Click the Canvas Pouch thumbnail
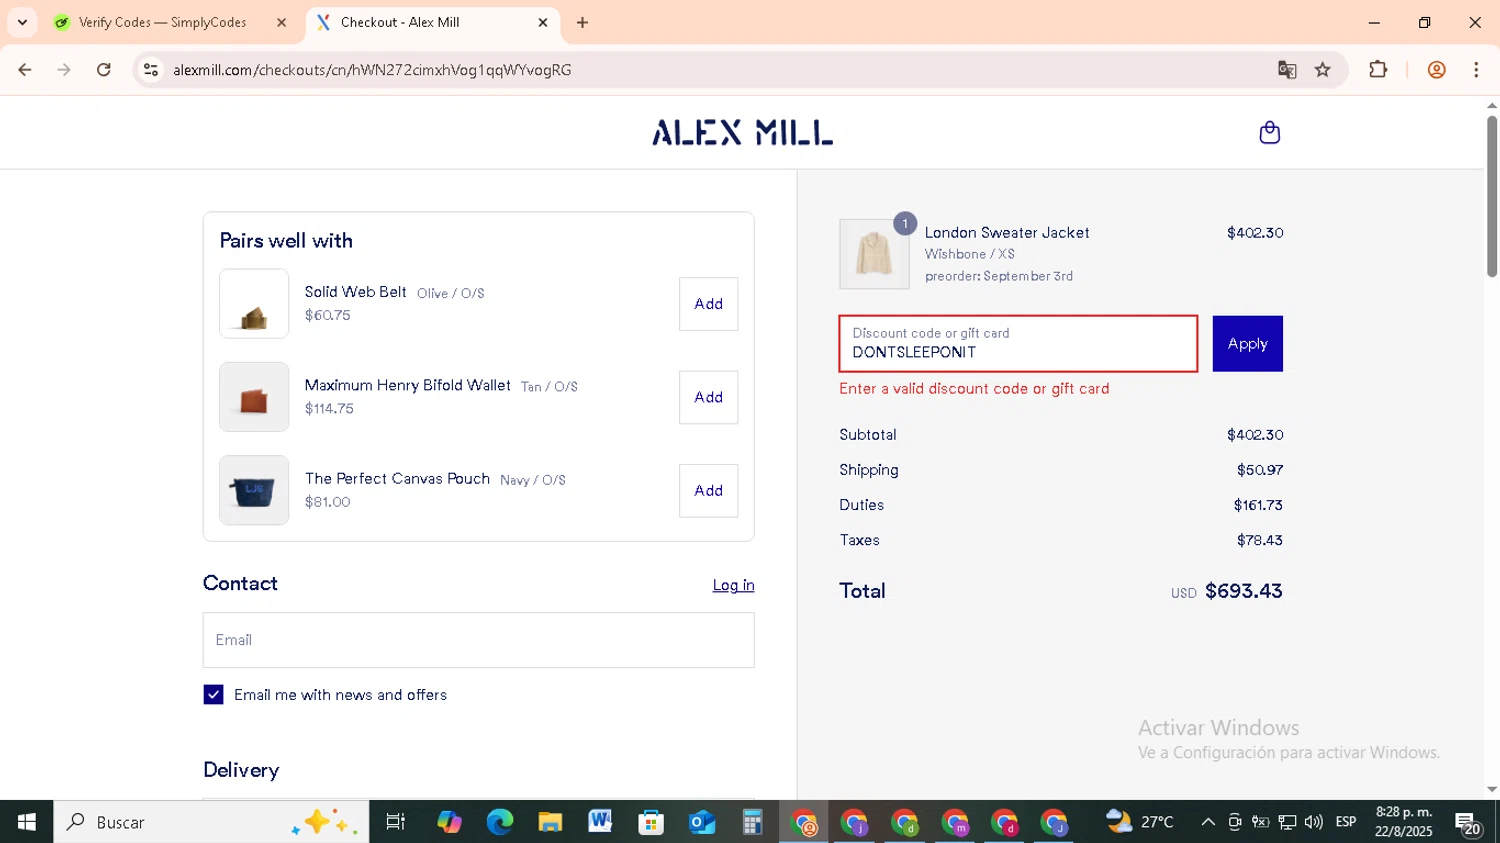Viewport: 1500px width, 843px height. (254, 490)
